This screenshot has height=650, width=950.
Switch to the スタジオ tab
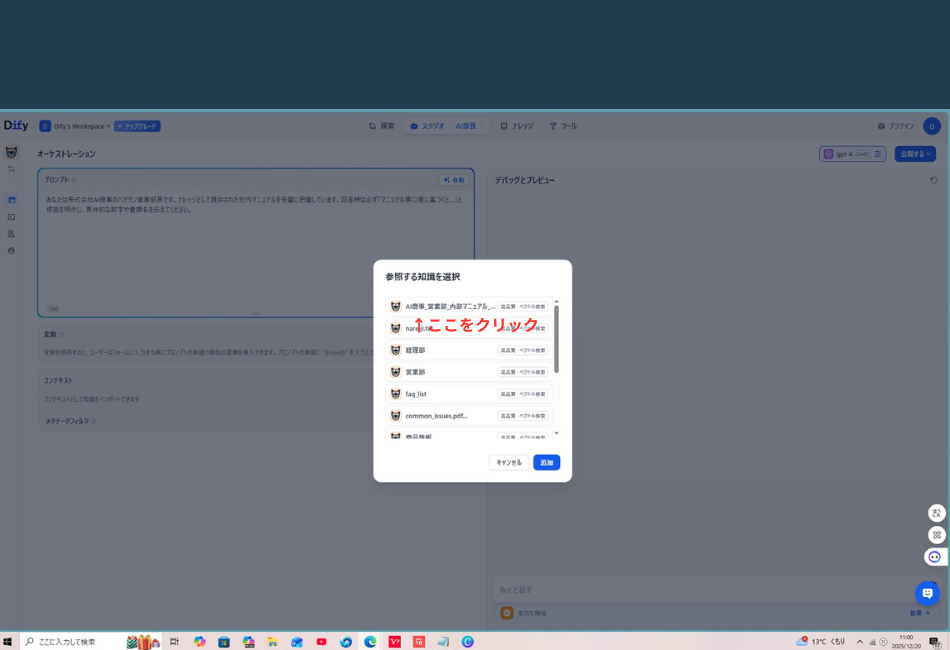pos(431,126)
